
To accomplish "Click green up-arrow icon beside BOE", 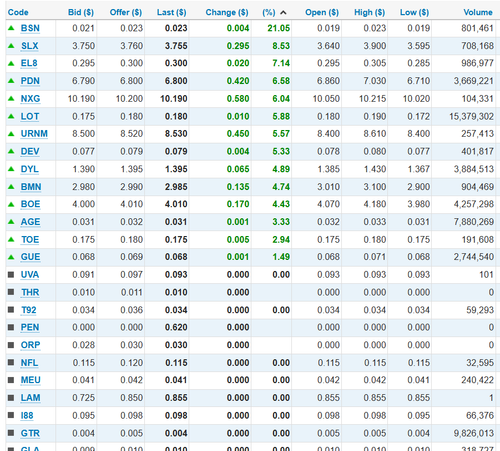I will (x=11, y=204).
